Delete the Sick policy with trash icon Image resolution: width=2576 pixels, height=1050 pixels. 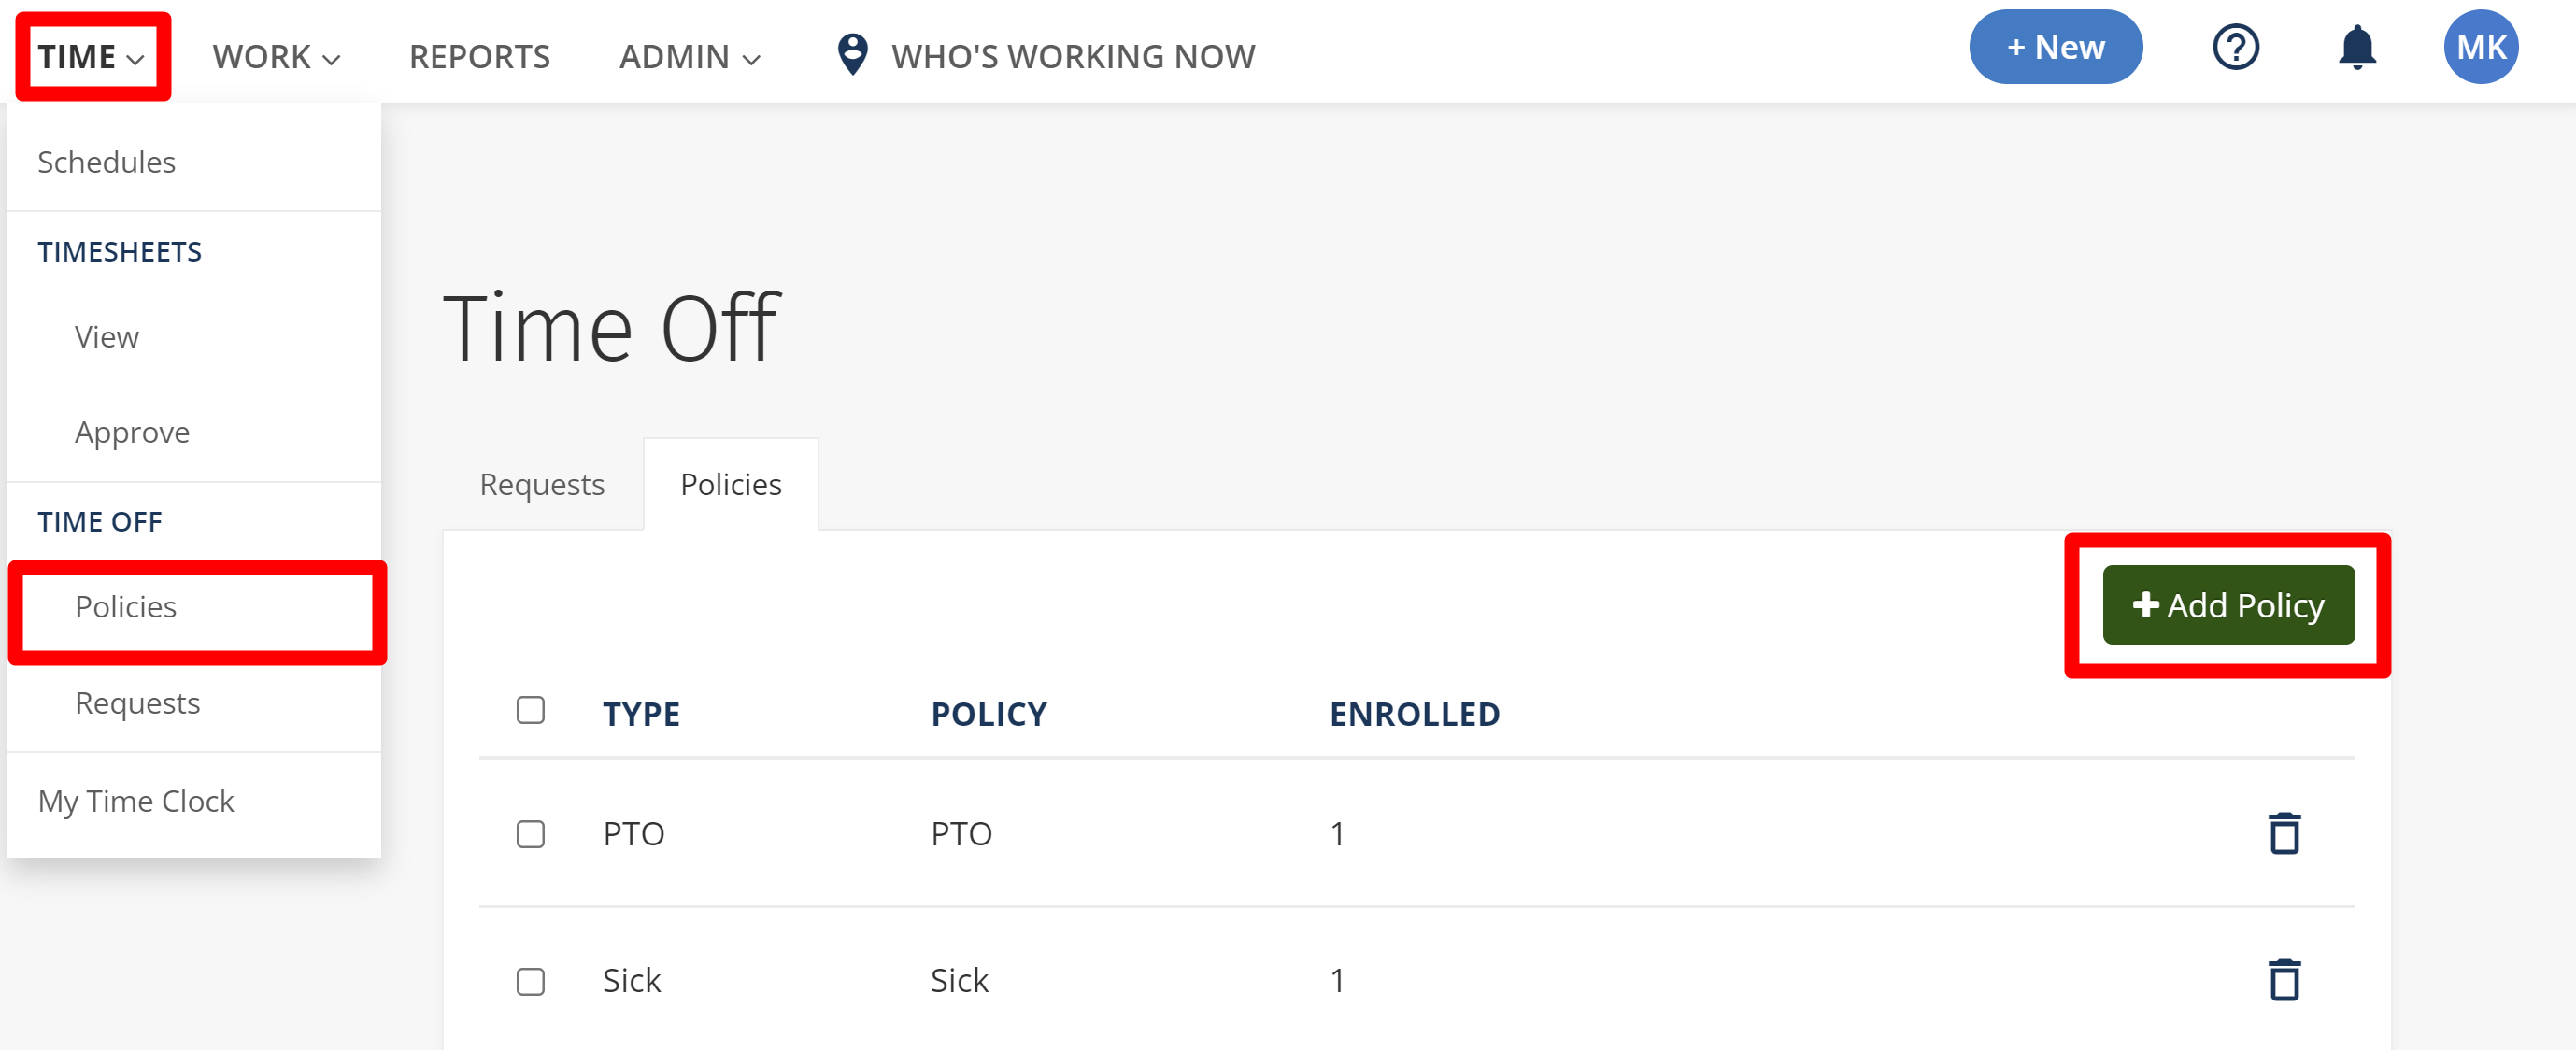[x=2283, y=979]
